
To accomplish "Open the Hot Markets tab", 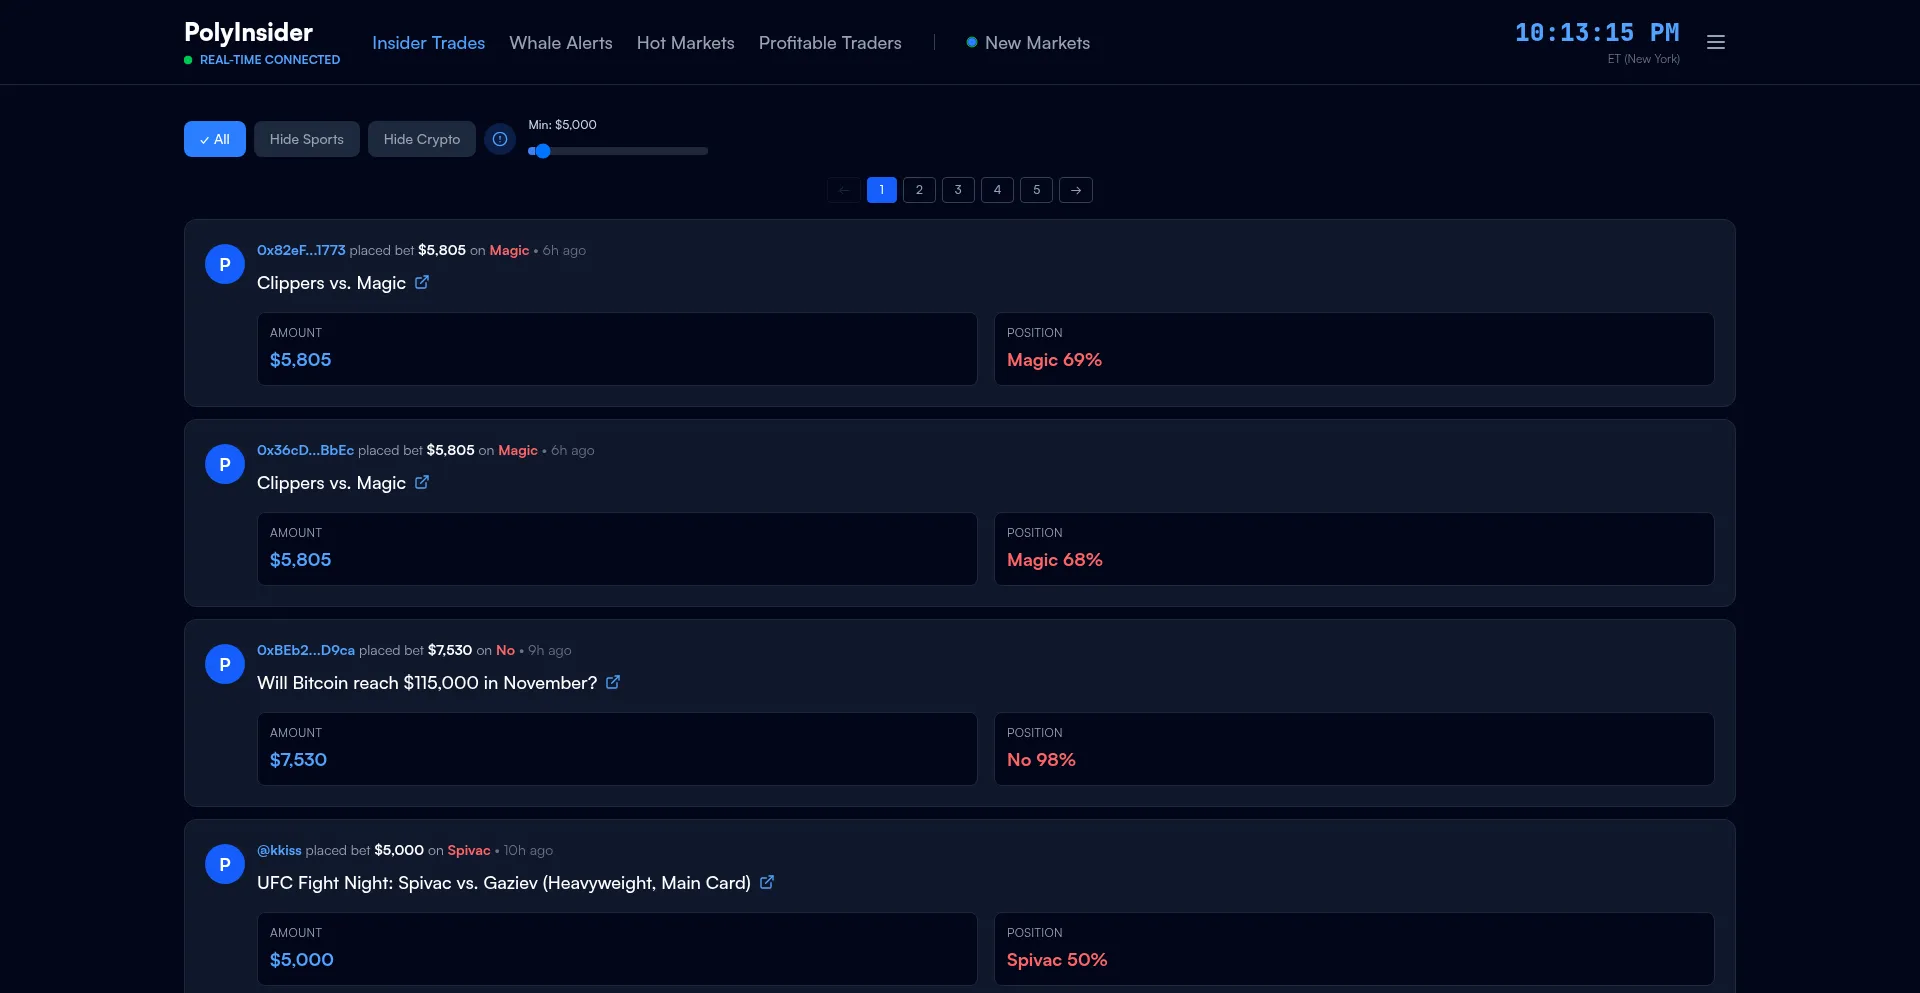I will [685, 43].
